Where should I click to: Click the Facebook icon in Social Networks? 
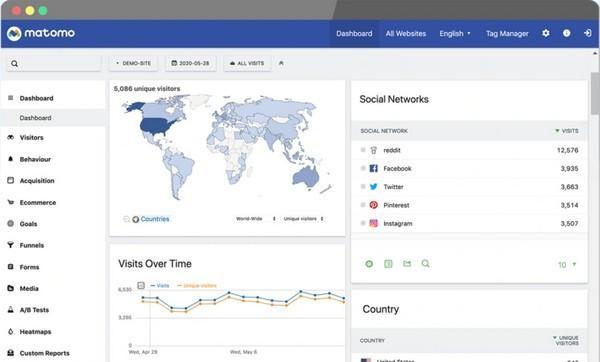[x=373, y=168]
